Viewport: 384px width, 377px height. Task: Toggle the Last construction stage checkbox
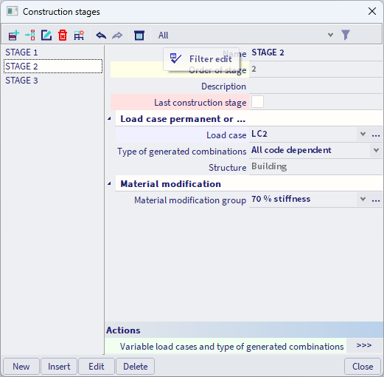point(257,102)
